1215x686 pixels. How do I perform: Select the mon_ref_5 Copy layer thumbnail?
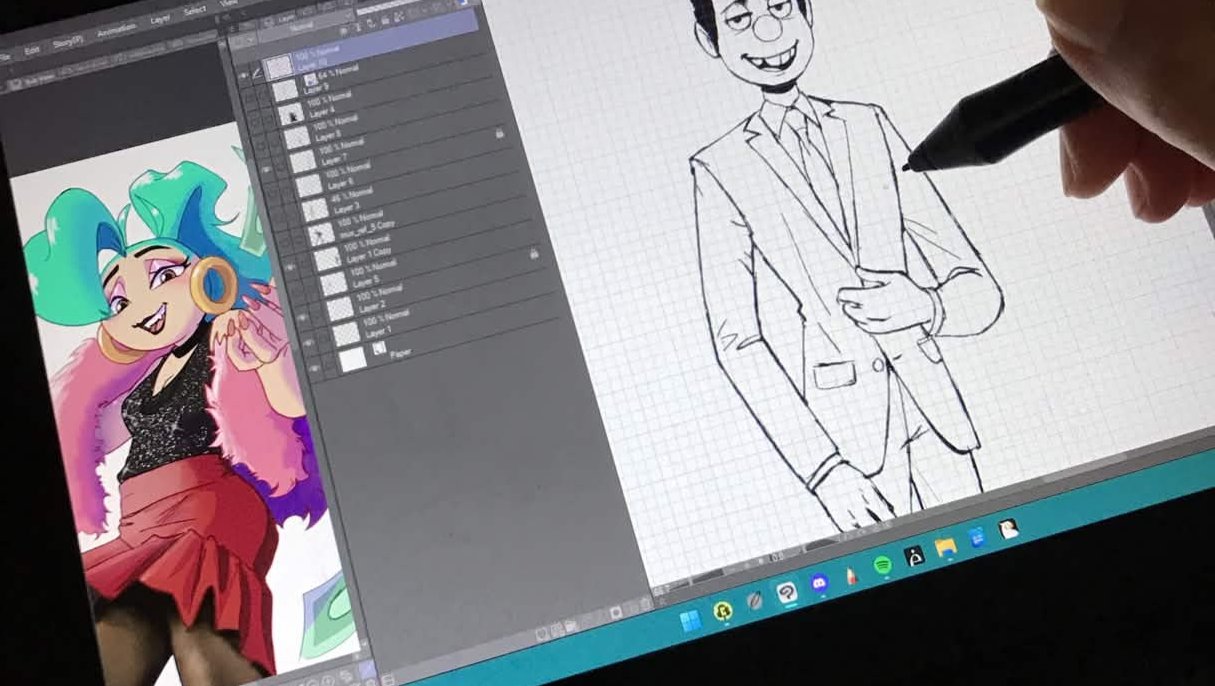click(x=322, y=234)
